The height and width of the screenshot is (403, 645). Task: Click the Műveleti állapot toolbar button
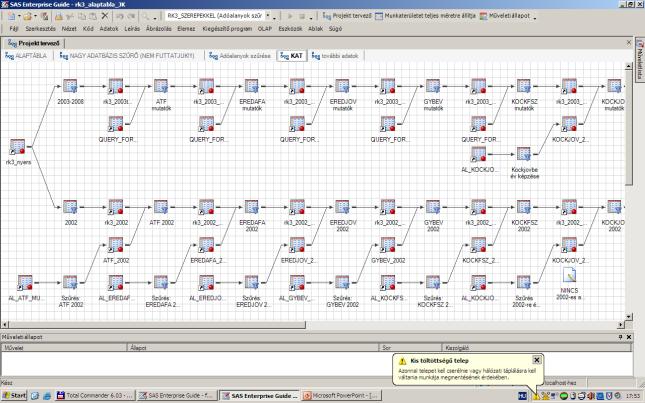(x=505, y=16)
